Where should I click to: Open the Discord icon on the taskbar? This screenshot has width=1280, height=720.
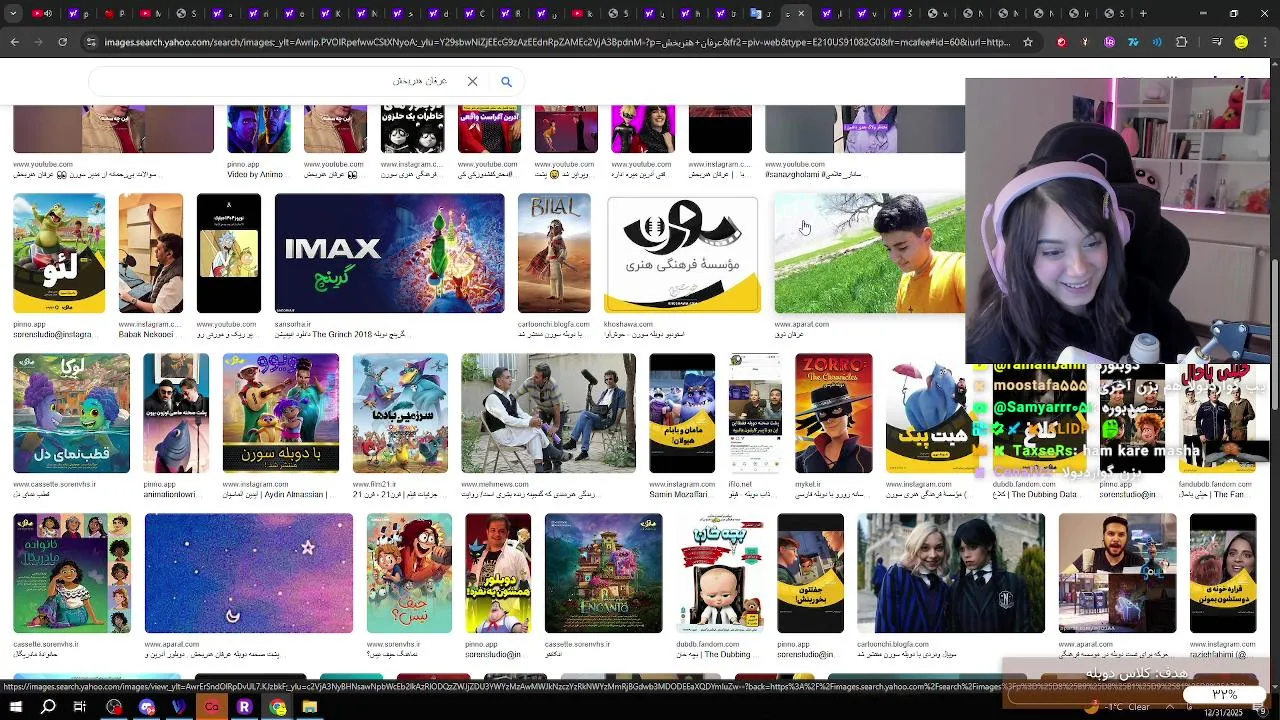(147, 707)
